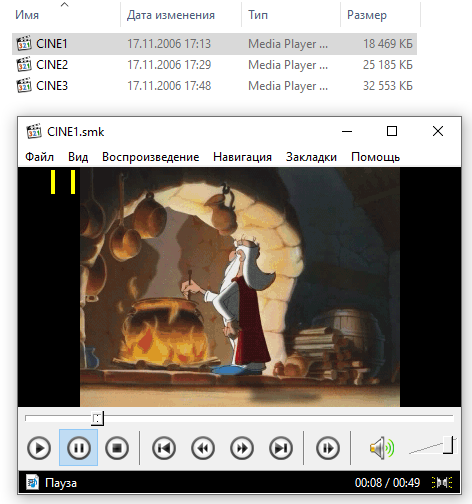Sort by the Дата изменения column header
The image size is (472, 504).
coord(171,15)
